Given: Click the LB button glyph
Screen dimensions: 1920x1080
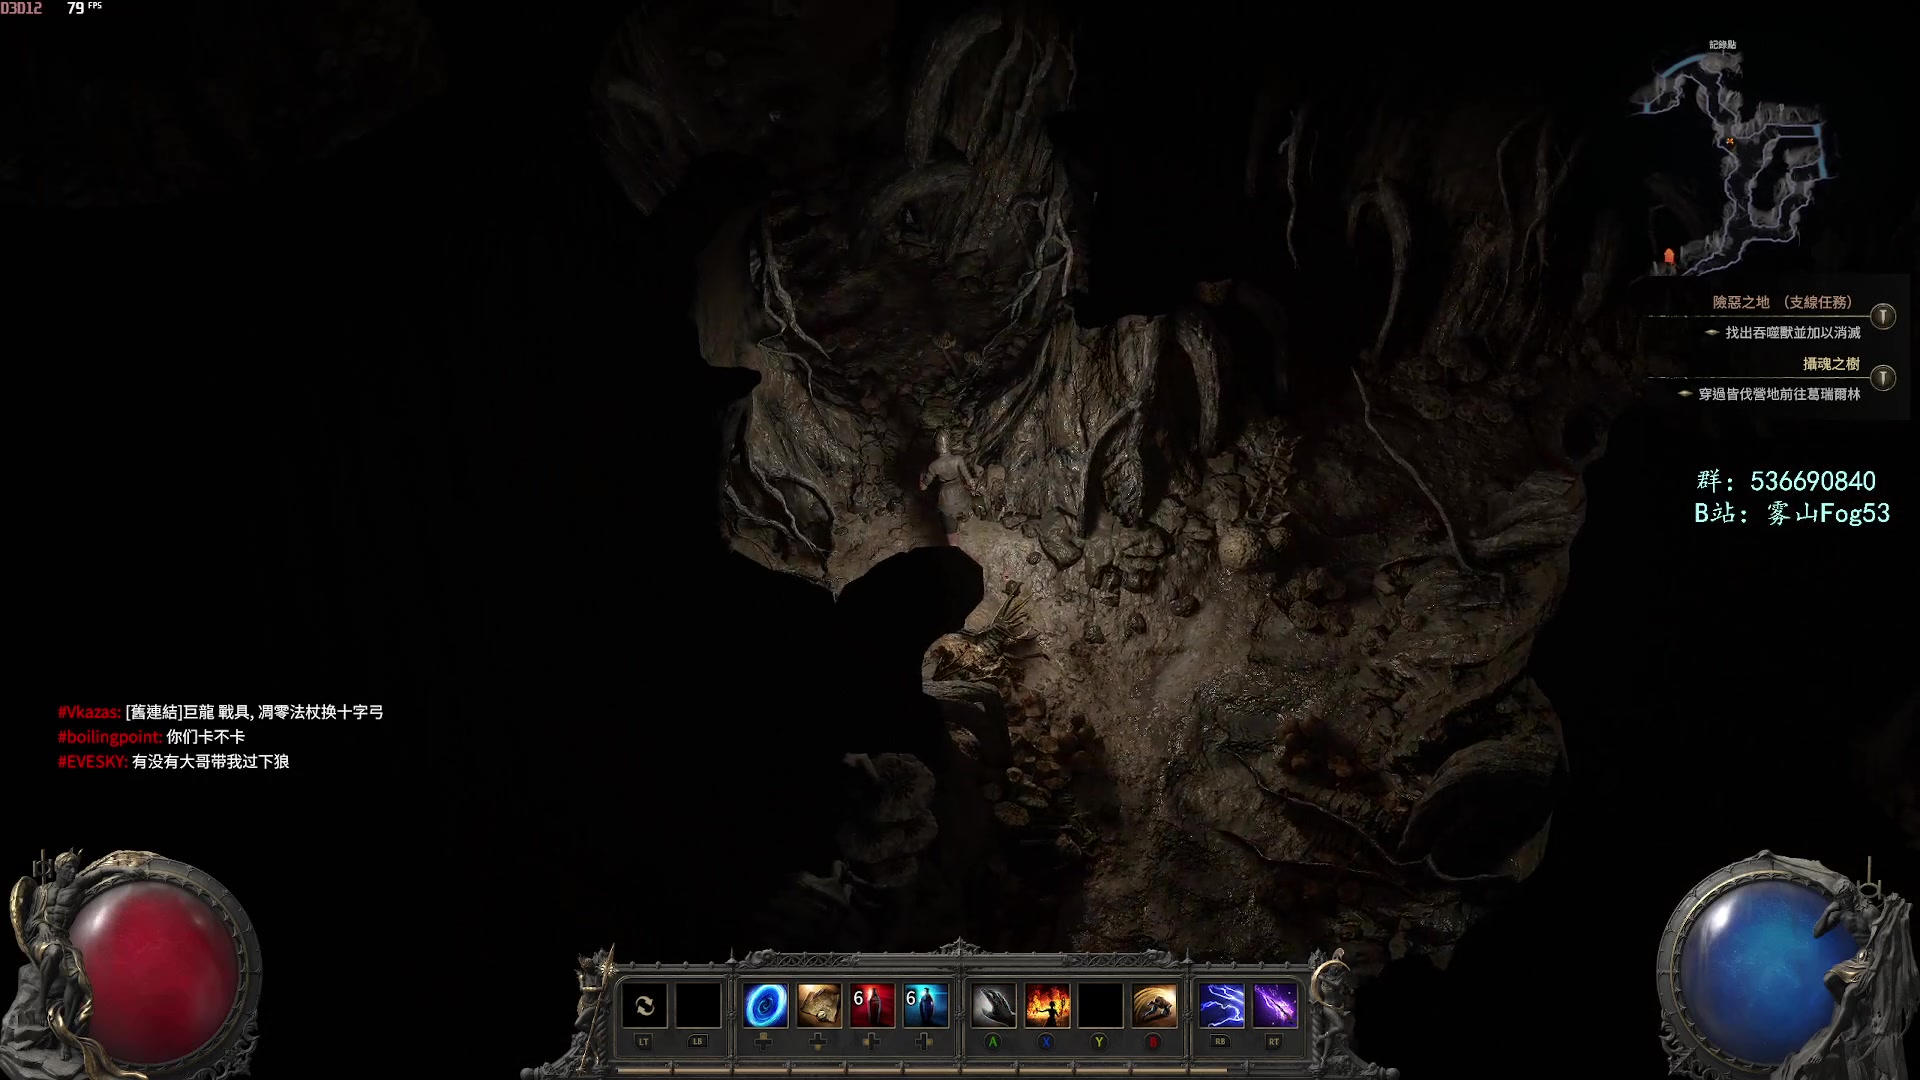Looking at the screenshot, I should 698,1042.
